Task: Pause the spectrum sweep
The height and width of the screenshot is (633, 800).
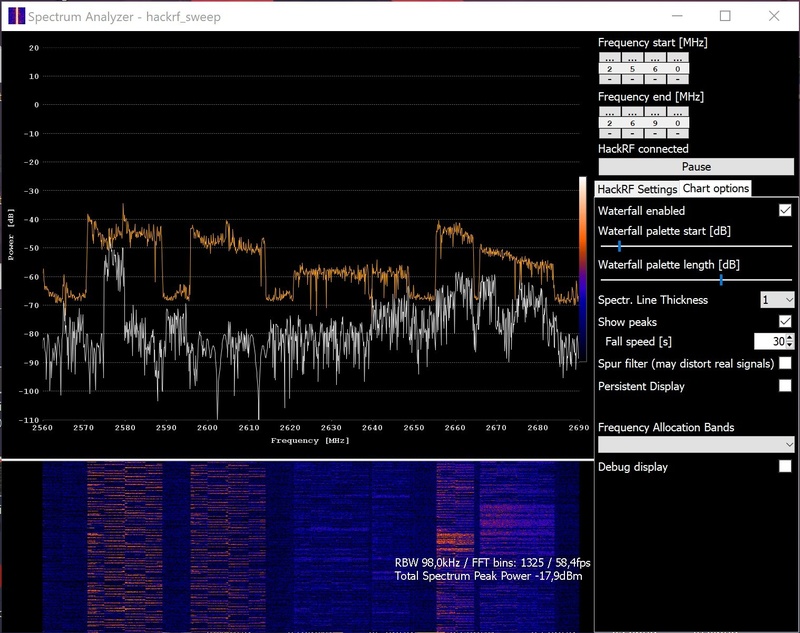Action: [696, 166]
